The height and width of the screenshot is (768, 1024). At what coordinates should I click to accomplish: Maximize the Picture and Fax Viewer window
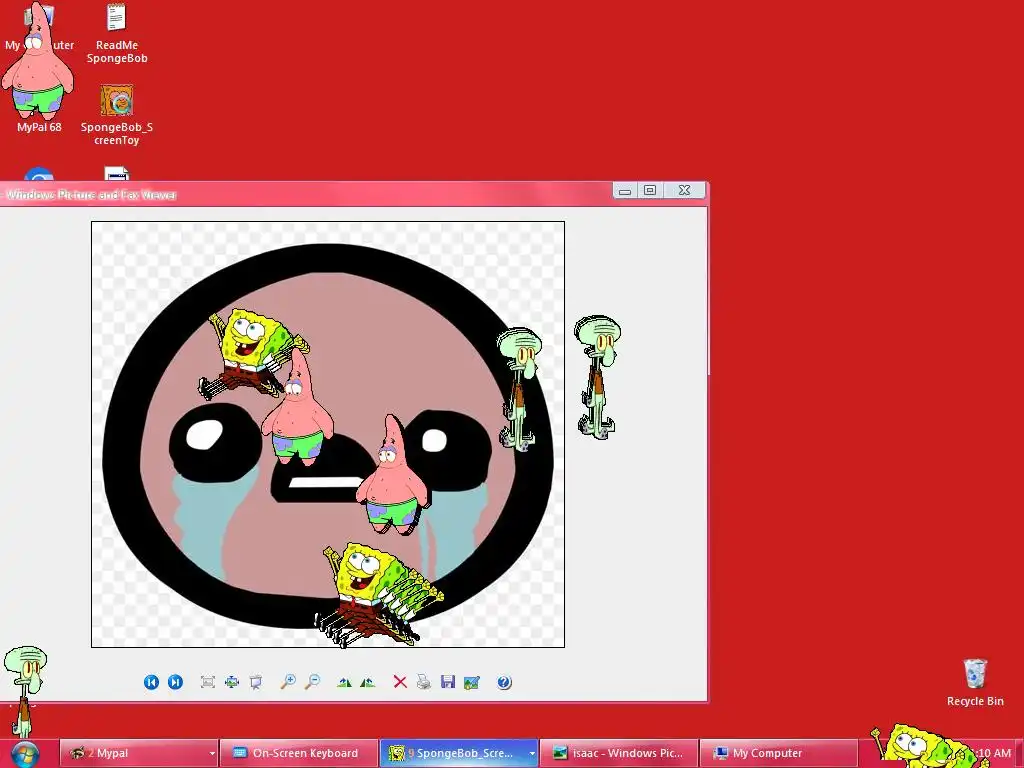tap(650, 191)
